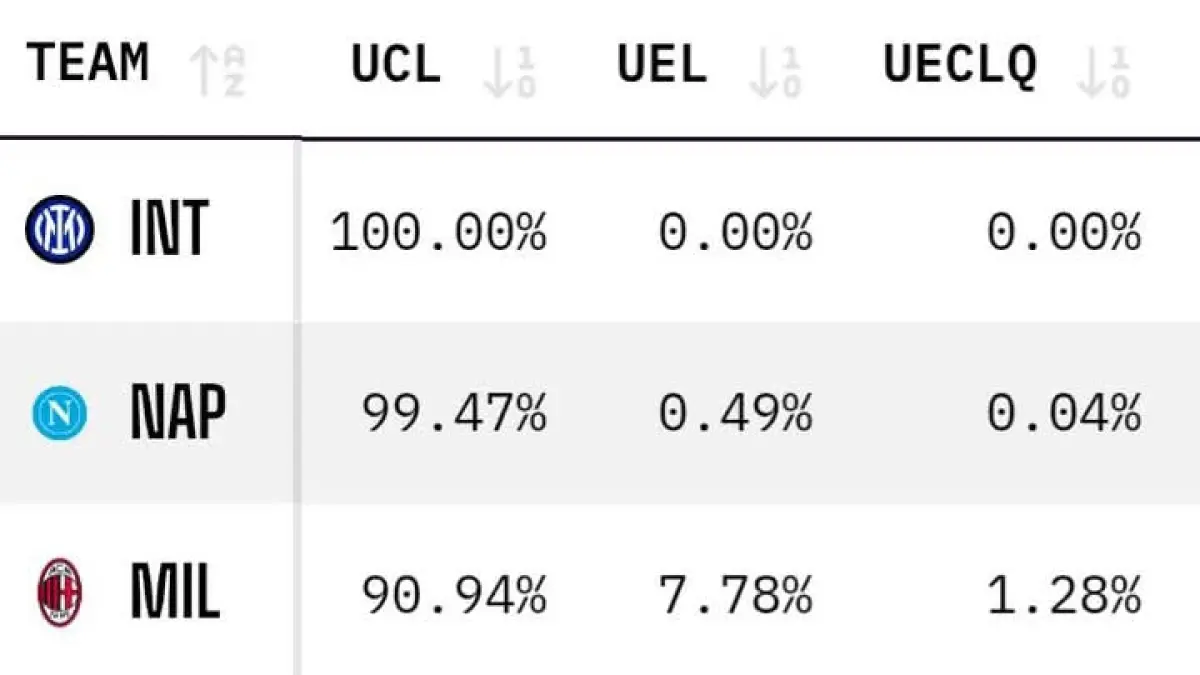The height and width of the screenshot is (675, 1200).
Task: Select the NAP team name
Action: coord(178,412)
